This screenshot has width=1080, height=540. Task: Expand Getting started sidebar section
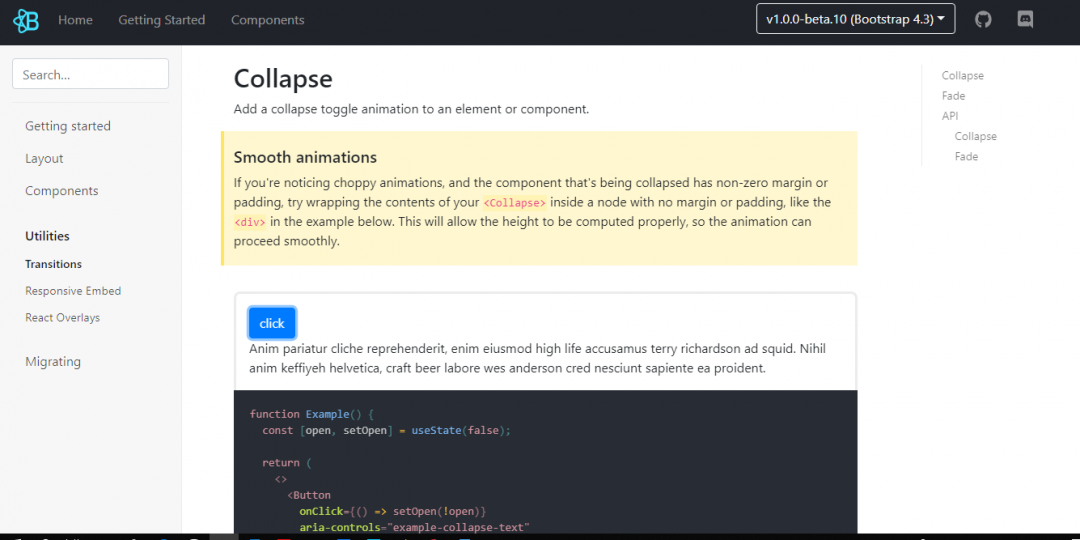[68, 126]
